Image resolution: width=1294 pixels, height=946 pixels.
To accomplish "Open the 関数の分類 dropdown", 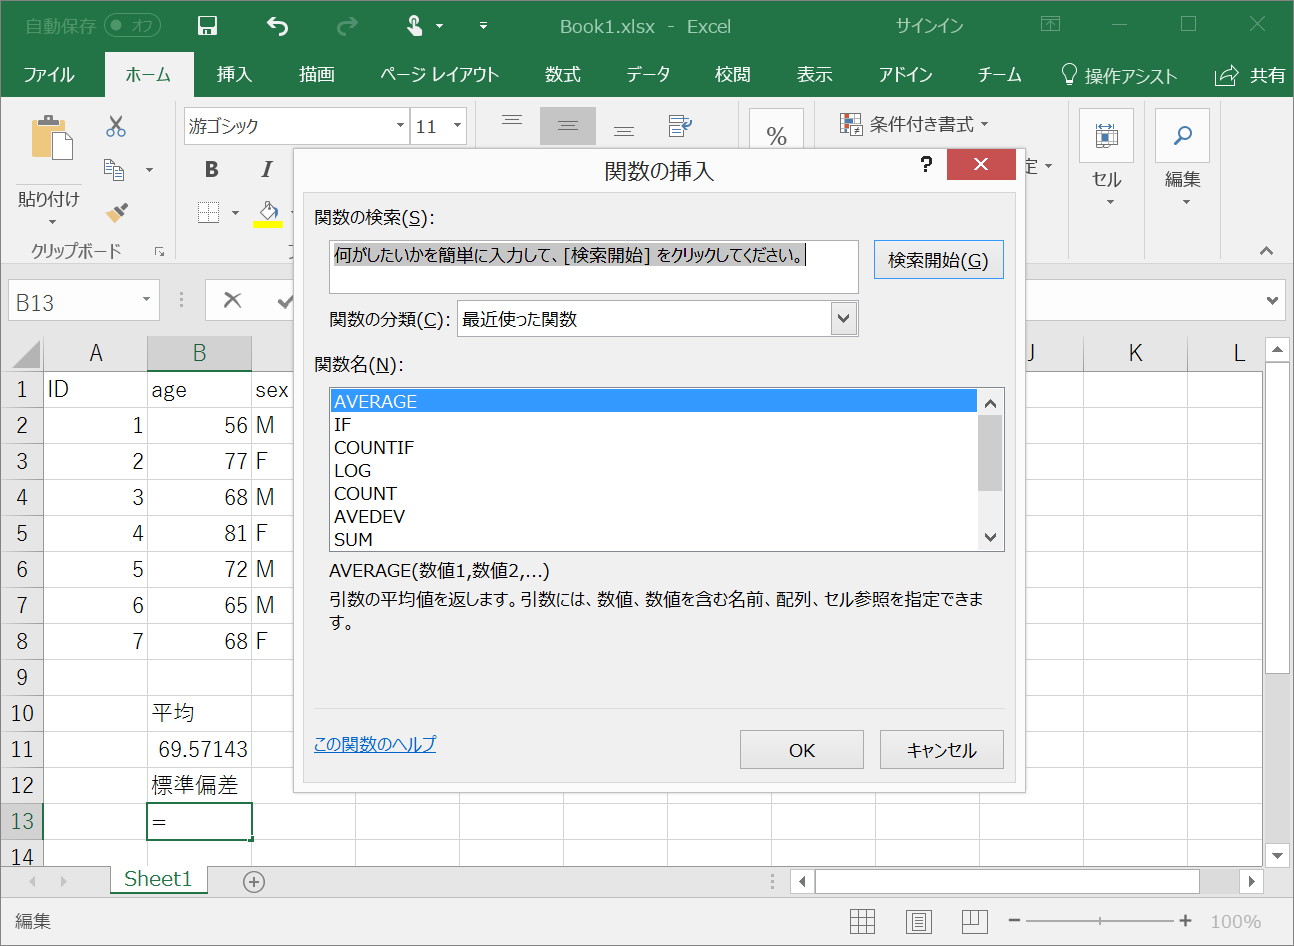I will [845, 318].
